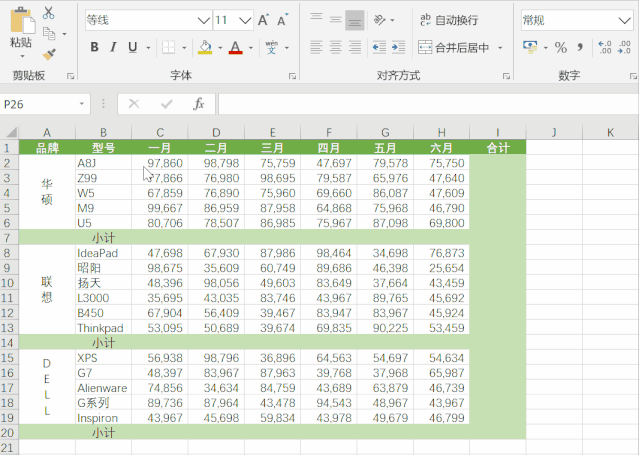Open the Fill Color dropdown arrow
The image size is (639, 455).
[x=220, y=48]
